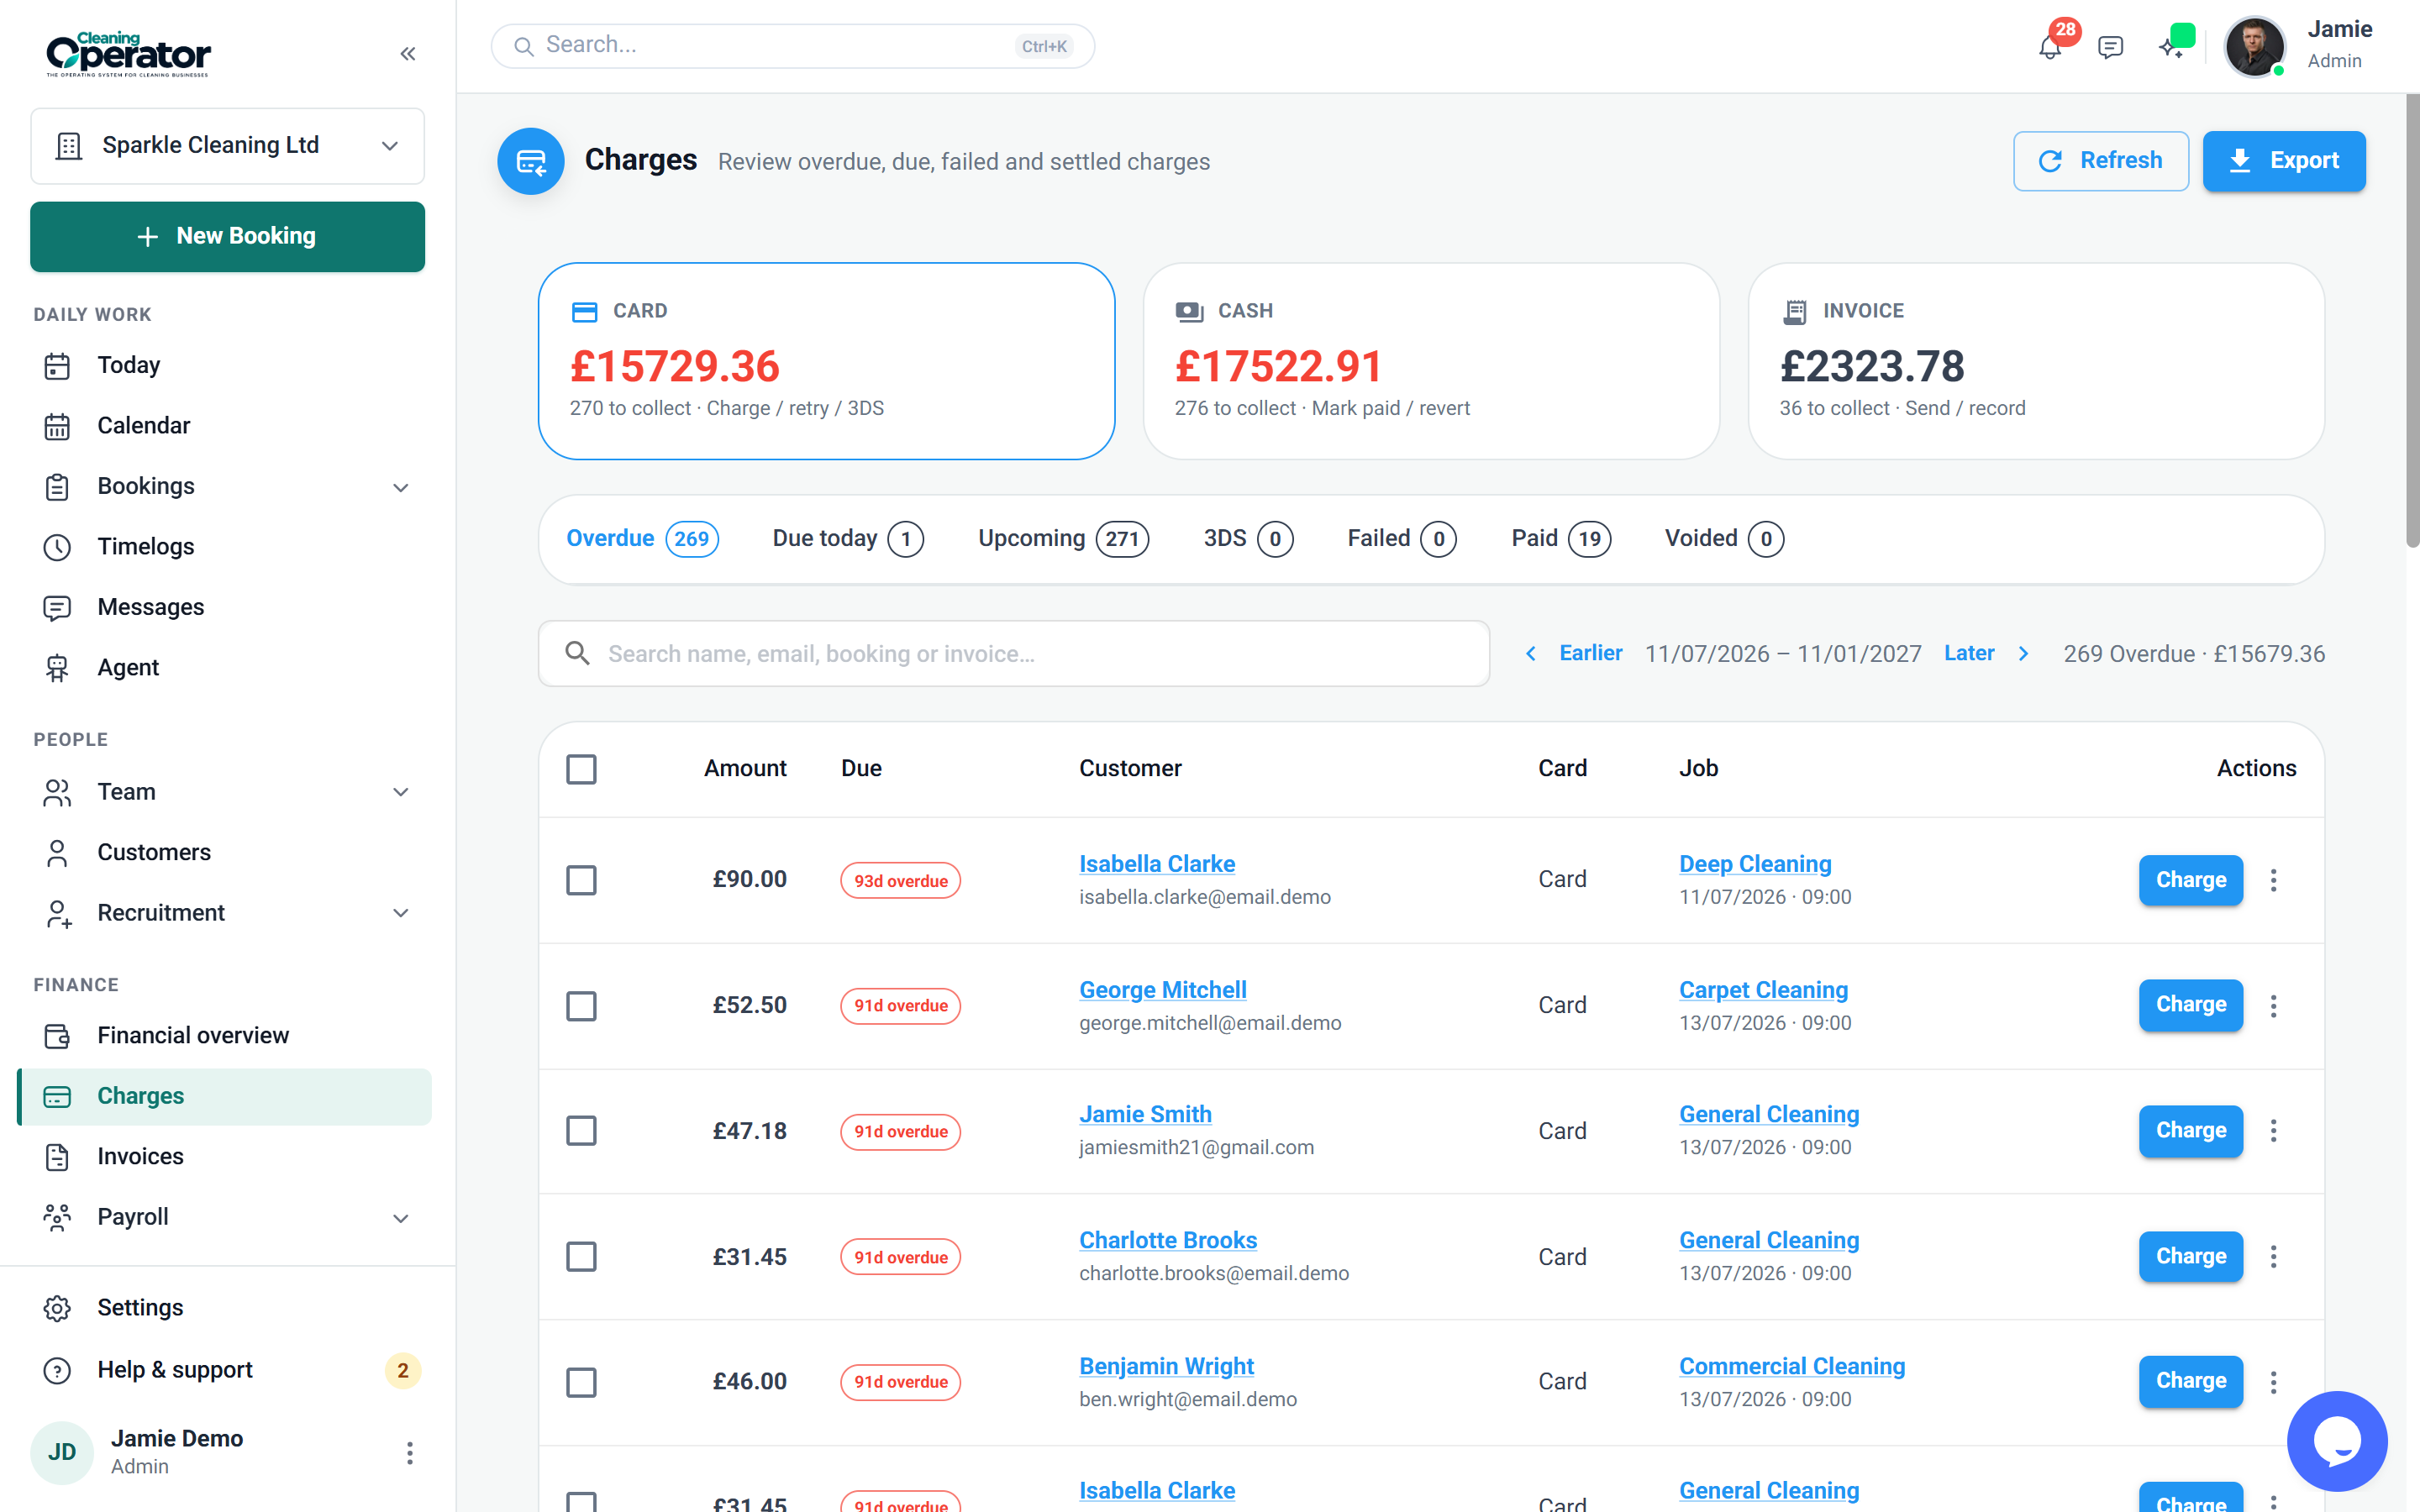Open Timelogs page

(x=225, y=547)
